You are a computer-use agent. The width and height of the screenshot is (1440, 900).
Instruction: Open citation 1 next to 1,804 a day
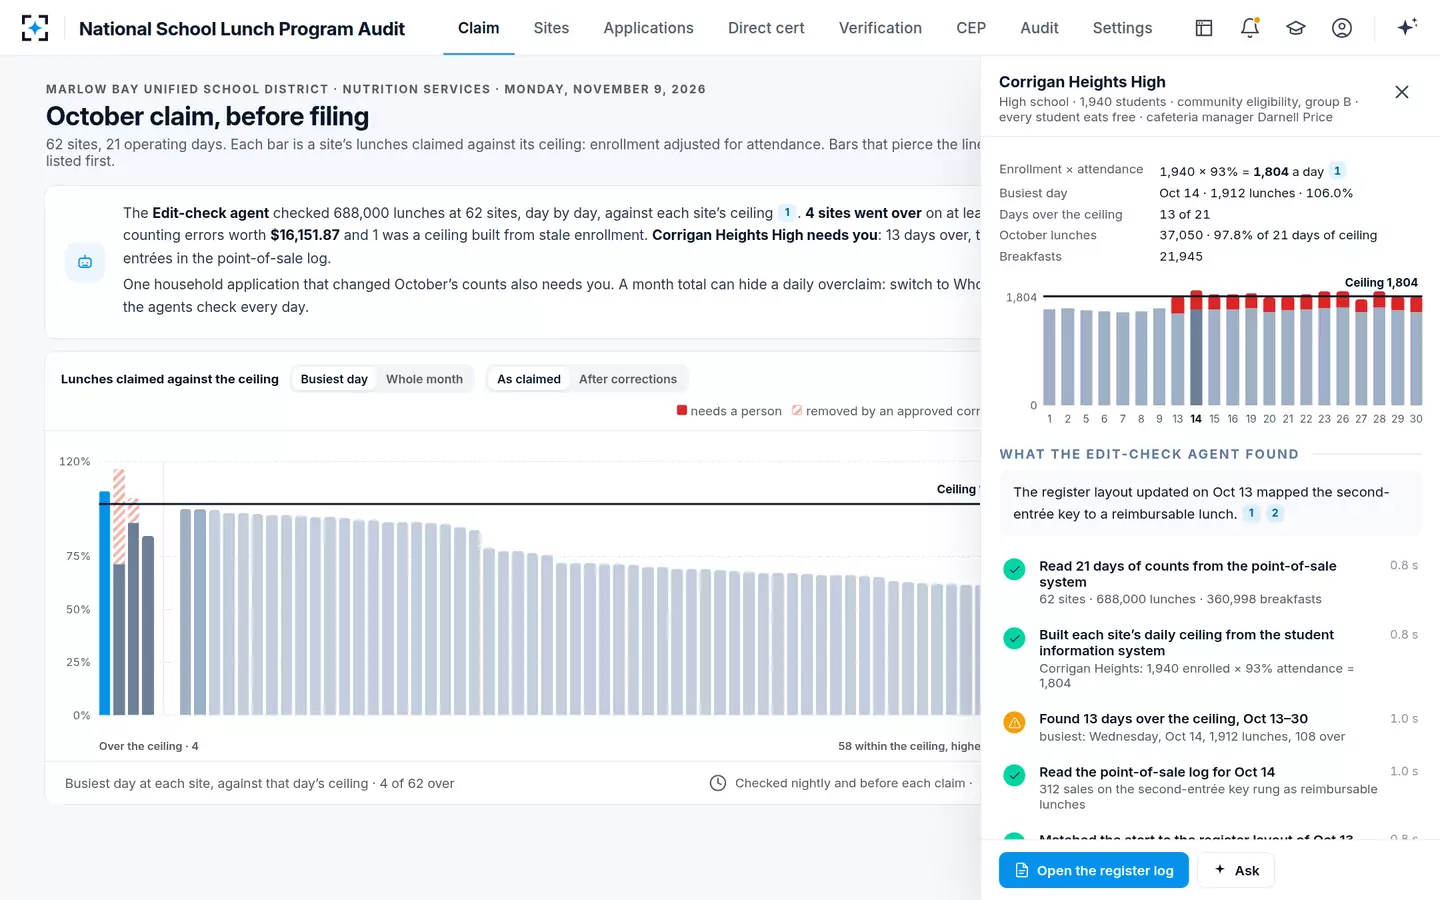click(x=1337, y=171)
